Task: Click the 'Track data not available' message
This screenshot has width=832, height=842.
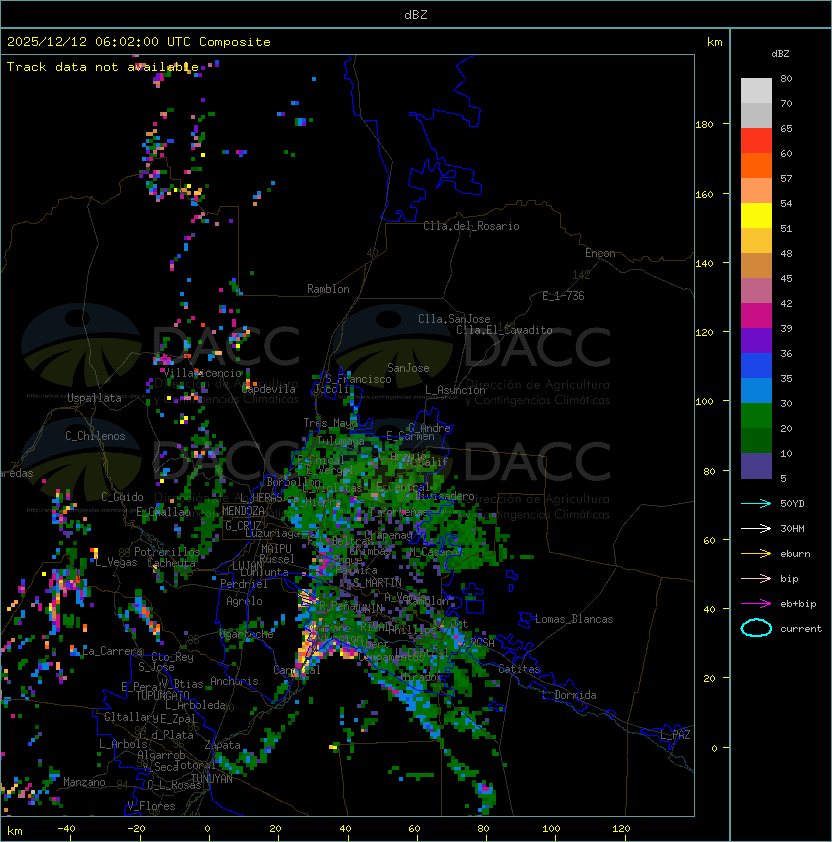Action: point(103,67)
